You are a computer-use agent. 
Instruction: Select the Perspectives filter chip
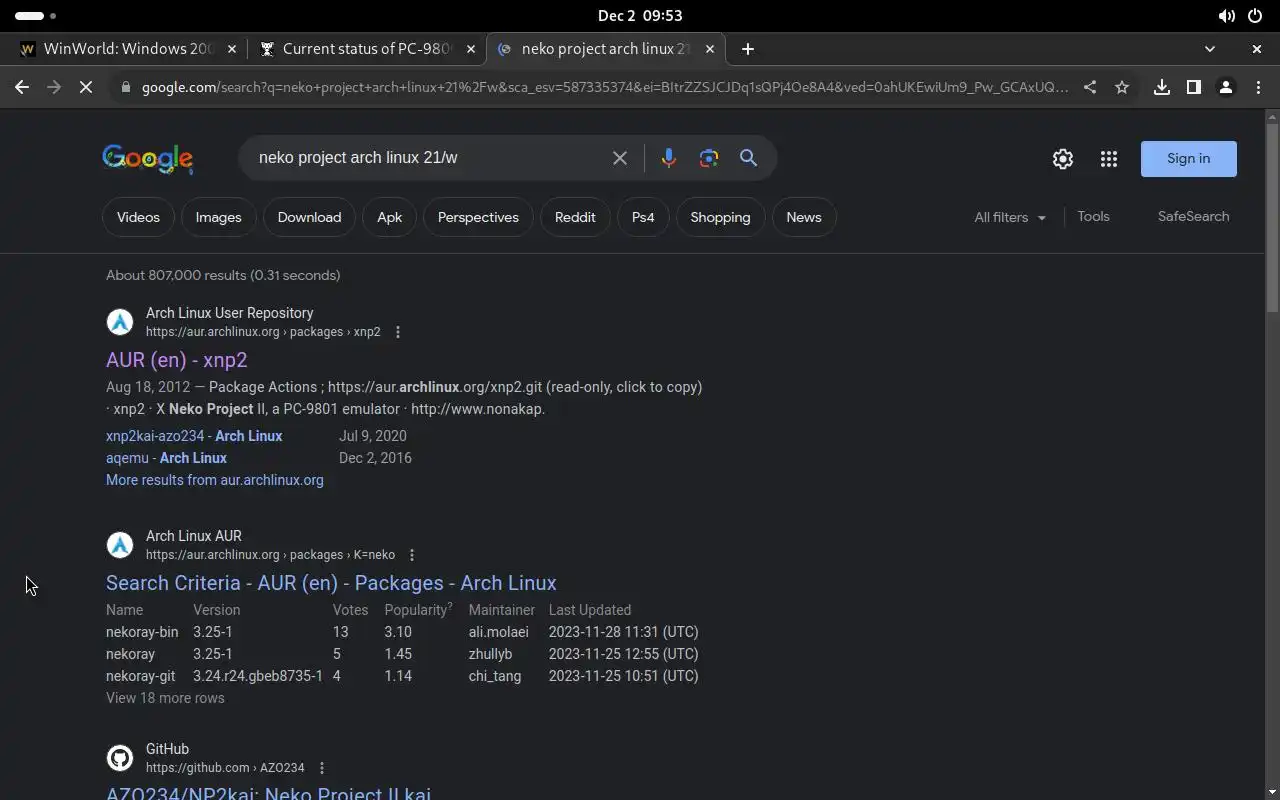point(478,217)
